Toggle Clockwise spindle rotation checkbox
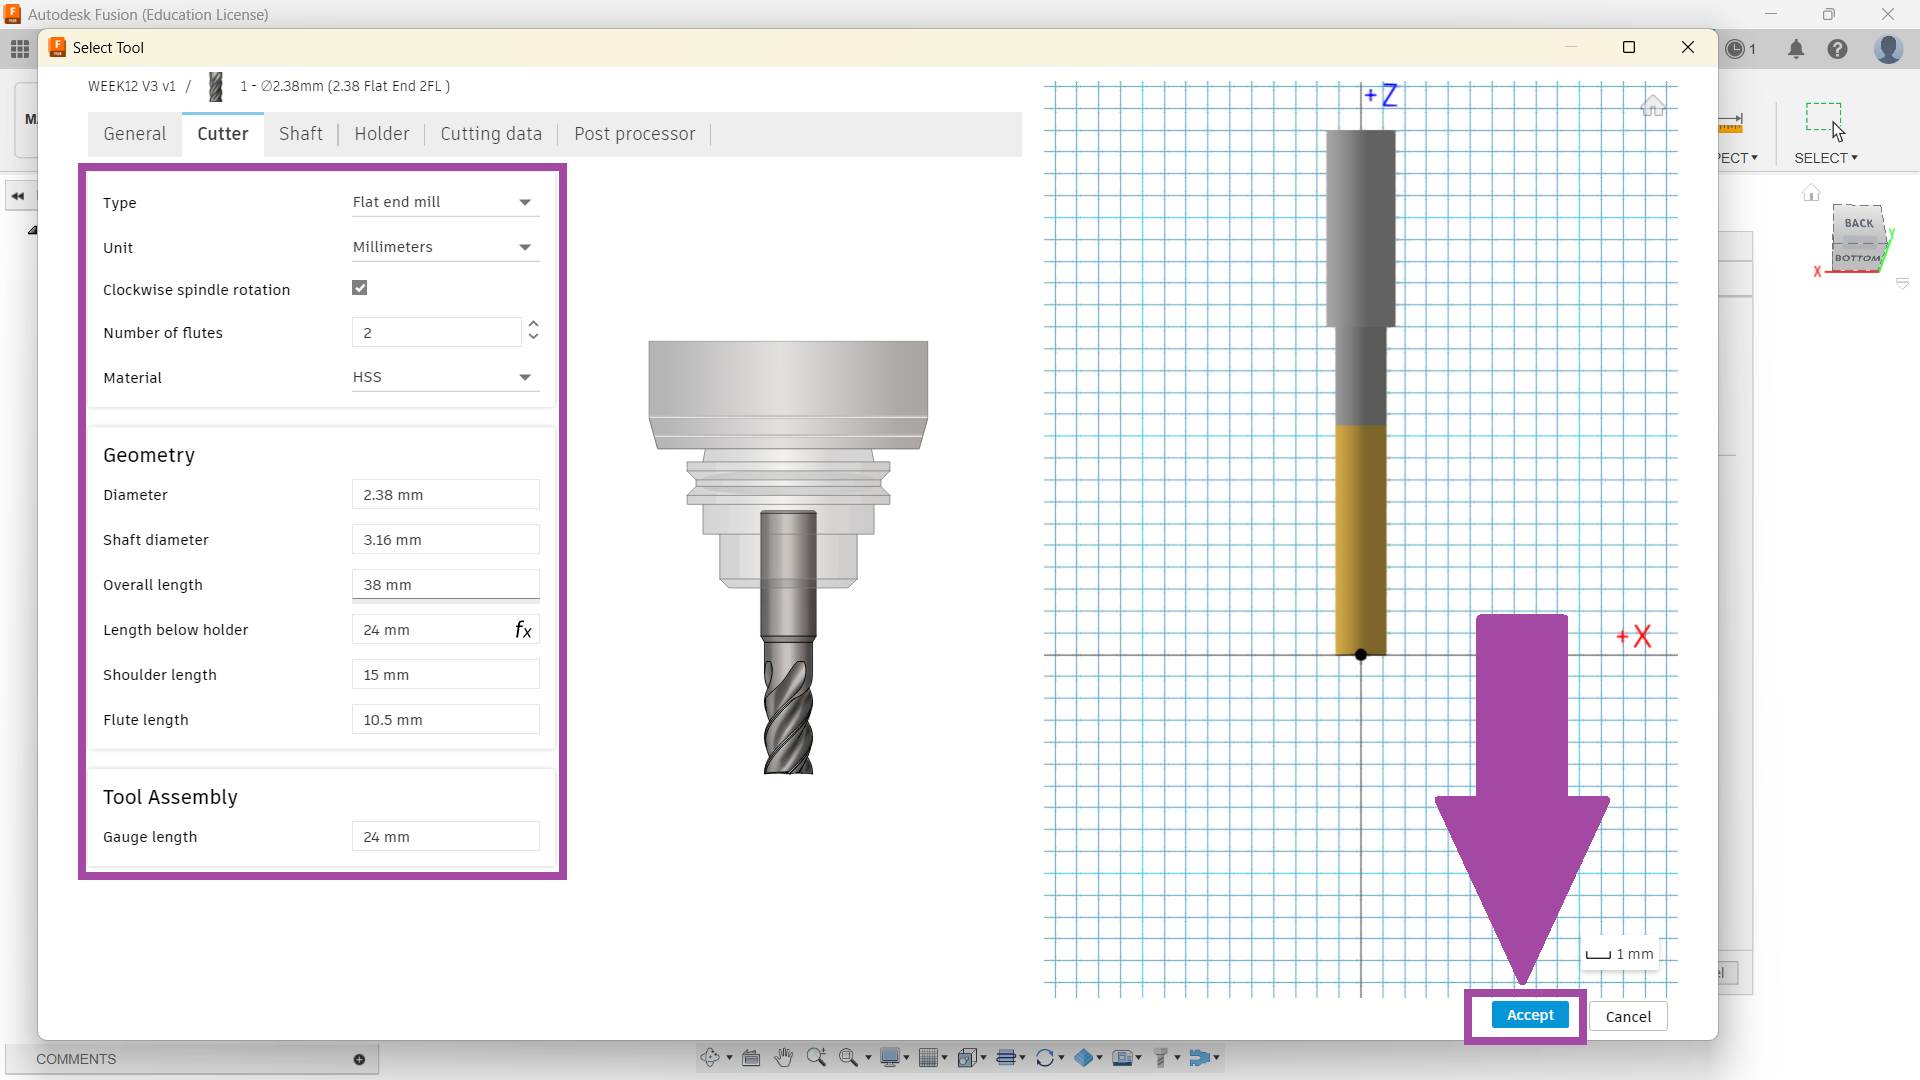 [x=360, y=288]
